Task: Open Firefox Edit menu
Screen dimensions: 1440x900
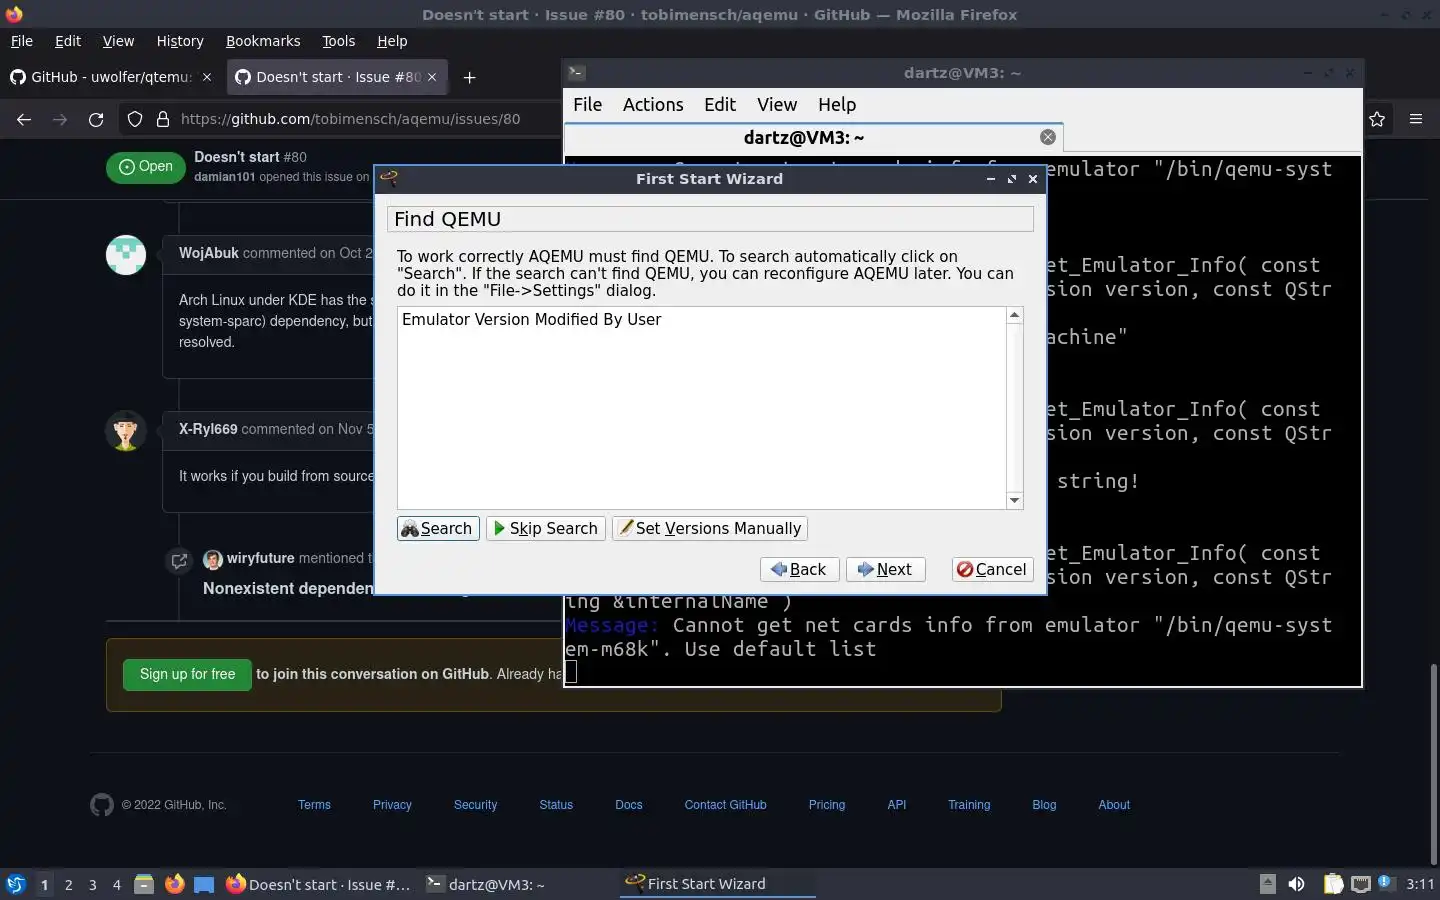Action: coord(68,41)
